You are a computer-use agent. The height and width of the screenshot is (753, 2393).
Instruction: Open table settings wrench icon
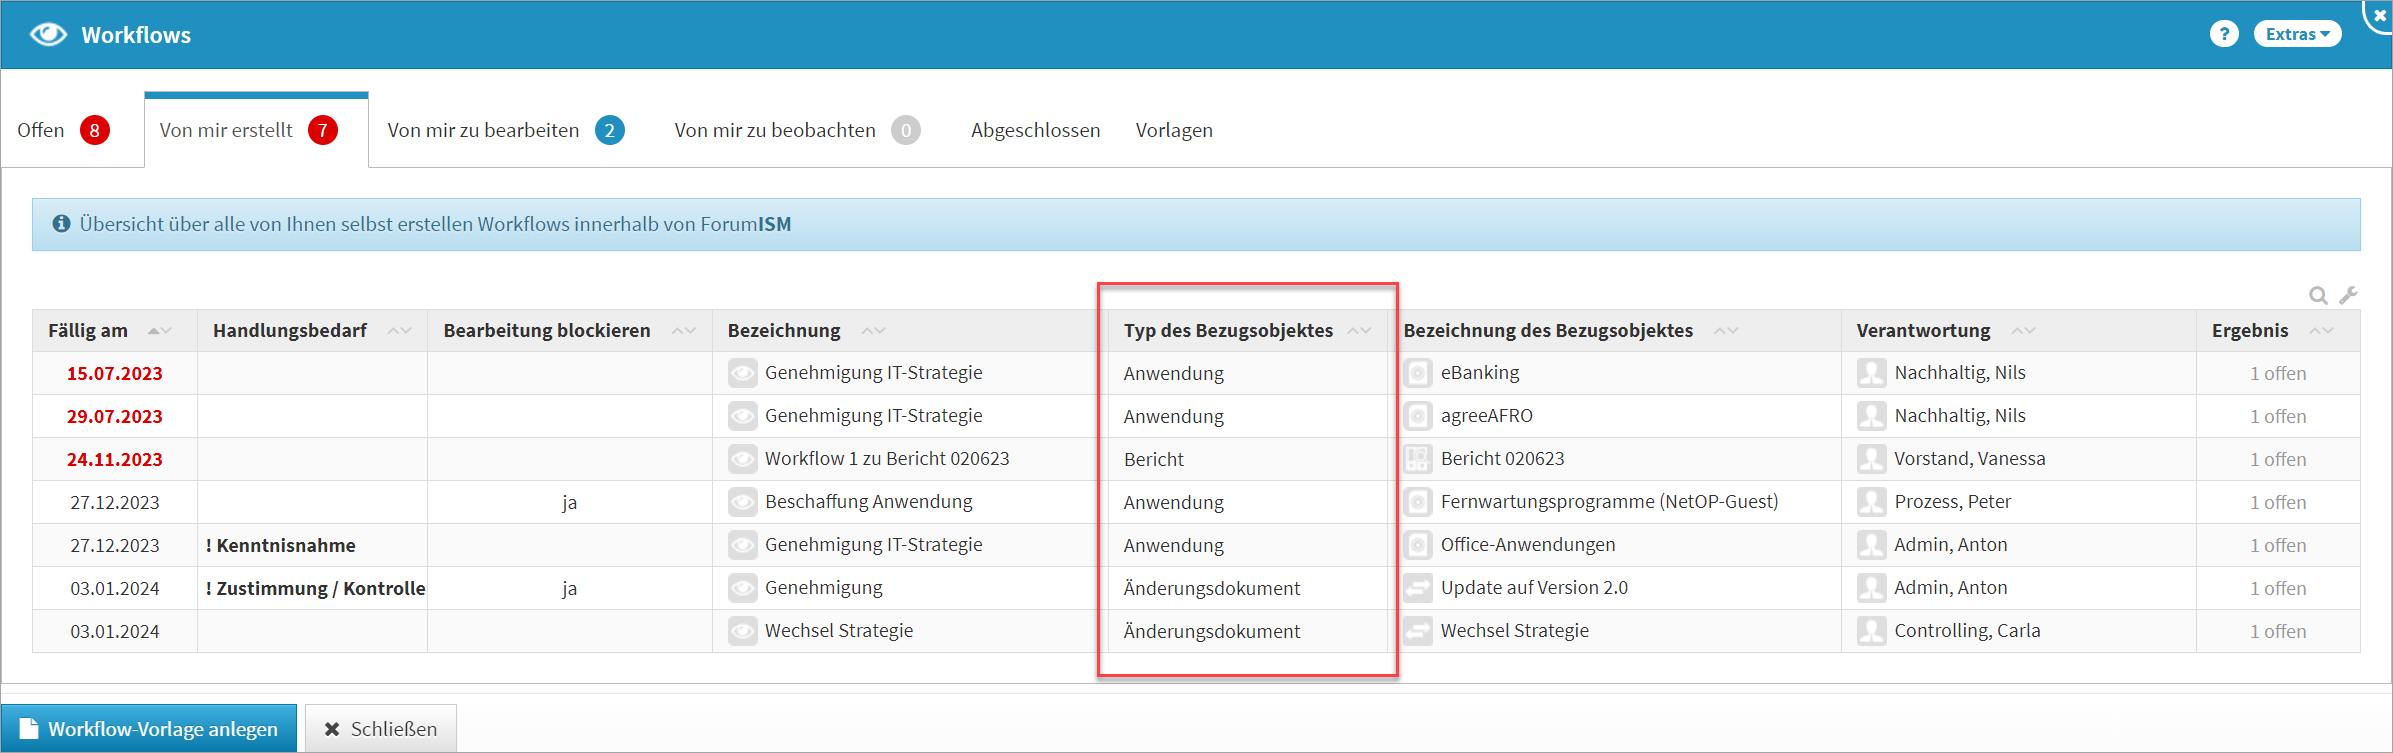(2348, 295)
